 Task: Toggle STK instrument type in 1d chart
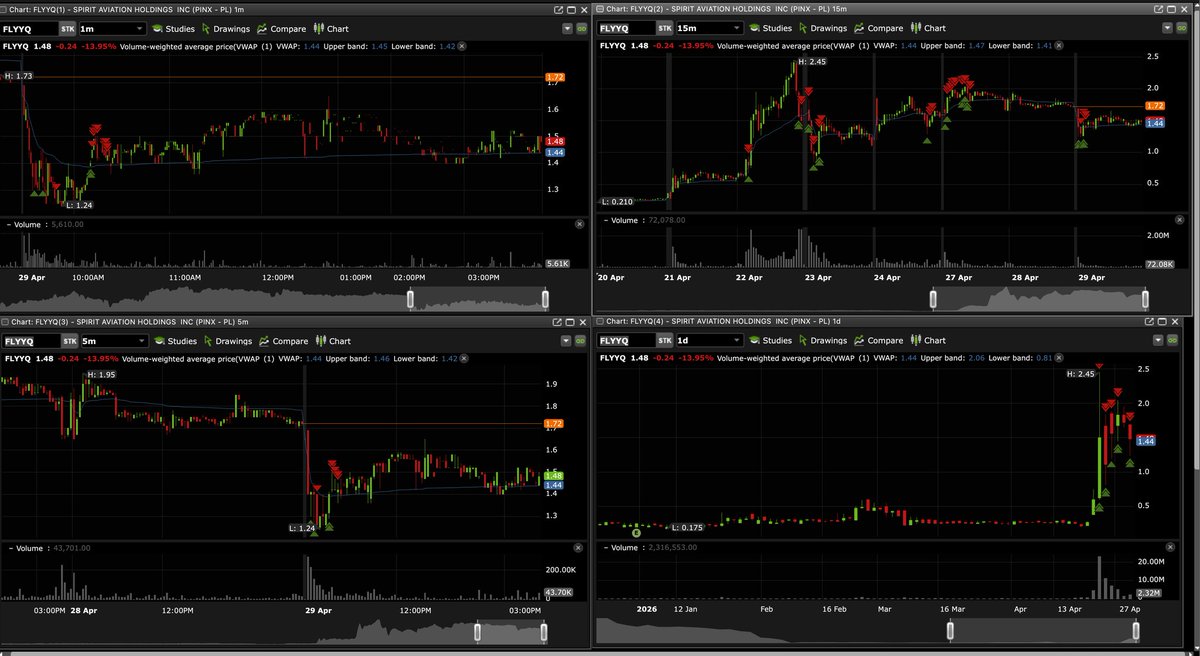pos(664,340)
